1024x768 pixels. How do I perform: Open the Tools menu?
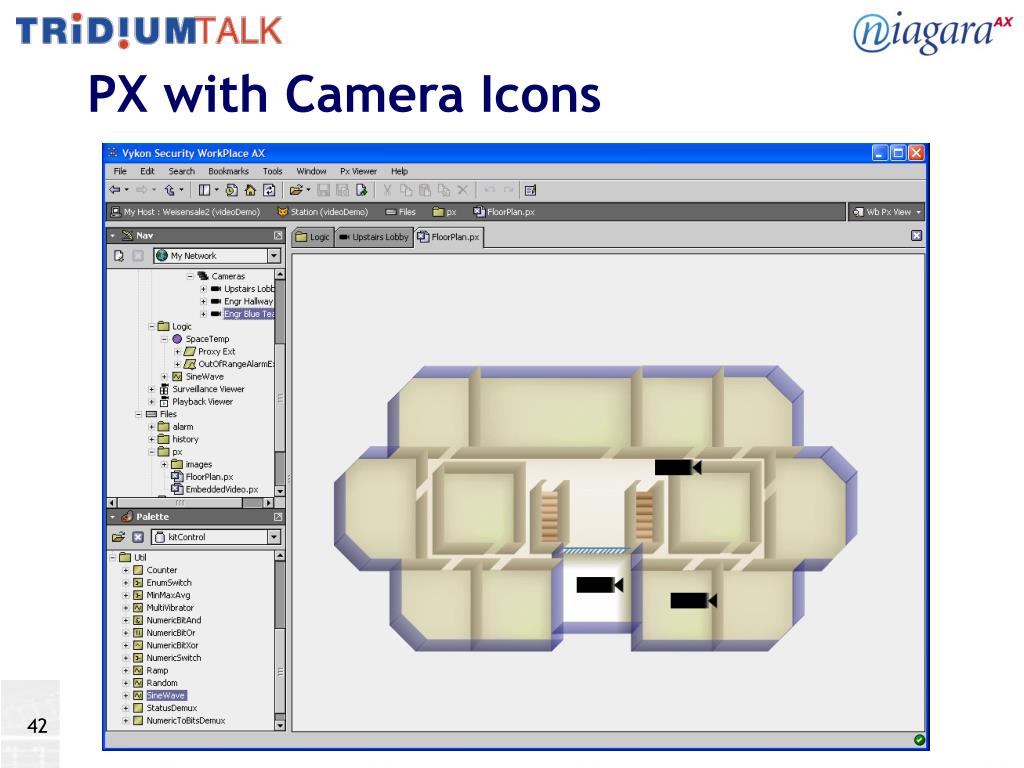pyautogui.click(x=272, y=171)
